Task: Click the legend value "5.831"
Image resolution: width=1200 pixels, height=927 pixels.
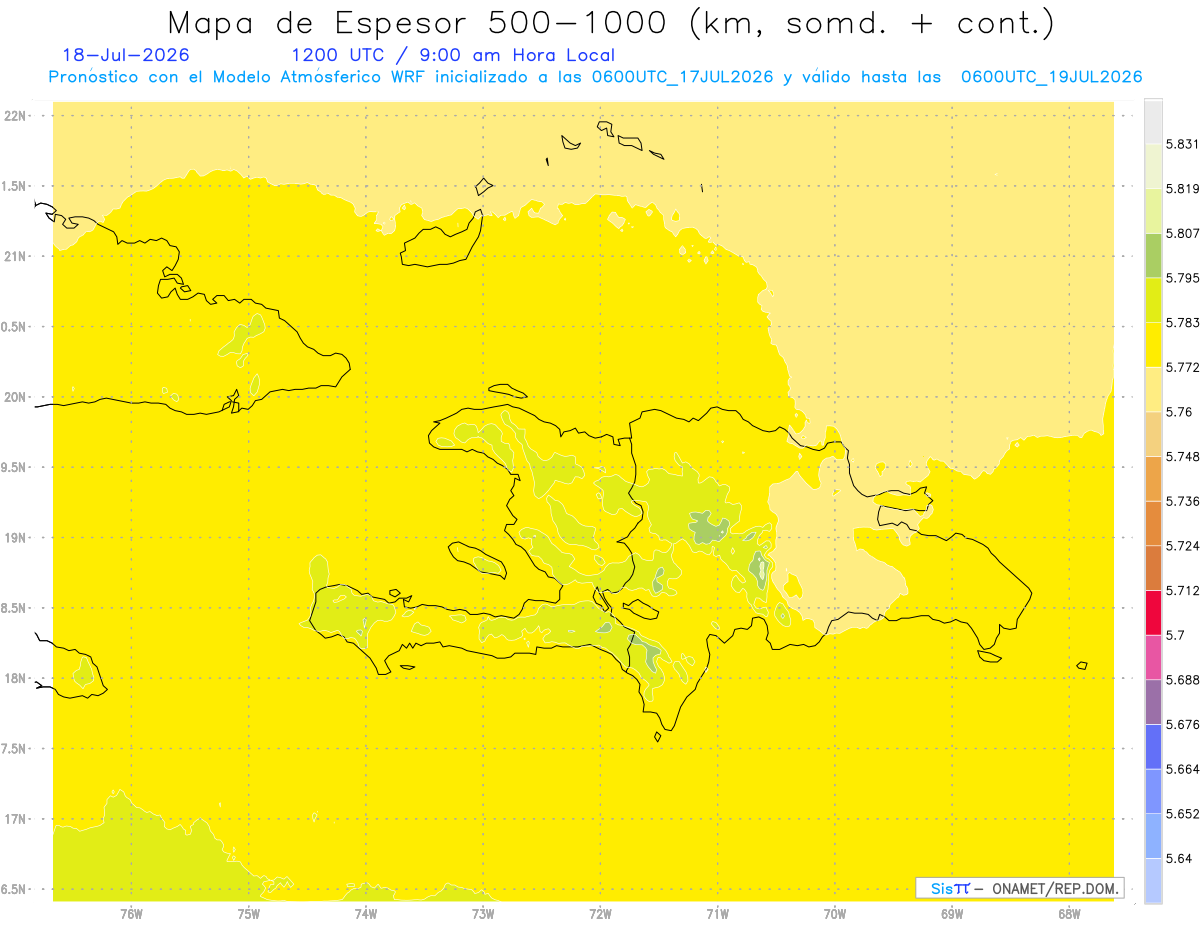Action: tap(1182, 144)
